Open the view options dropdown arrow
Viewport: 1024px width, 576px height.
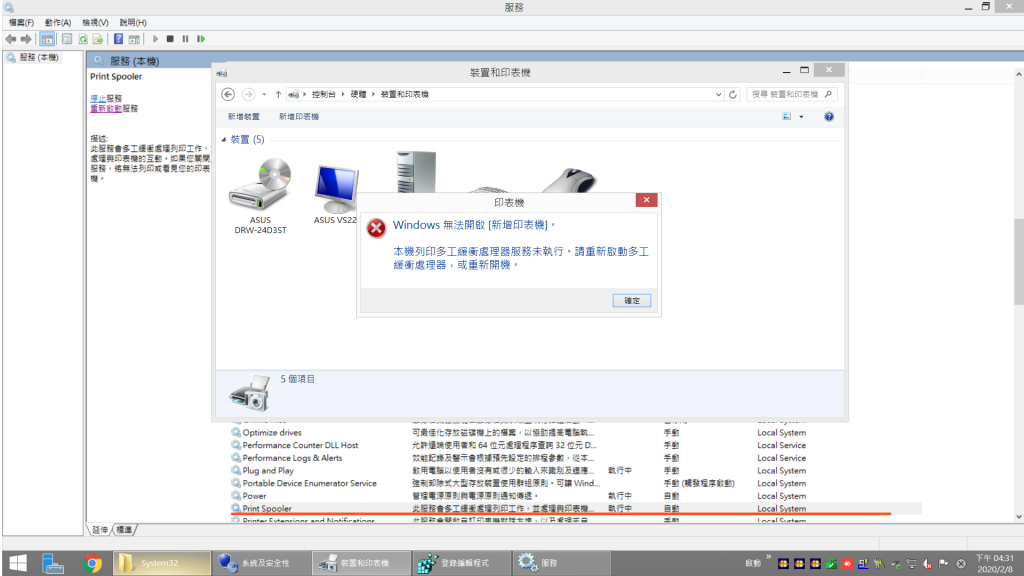[801, 117]
